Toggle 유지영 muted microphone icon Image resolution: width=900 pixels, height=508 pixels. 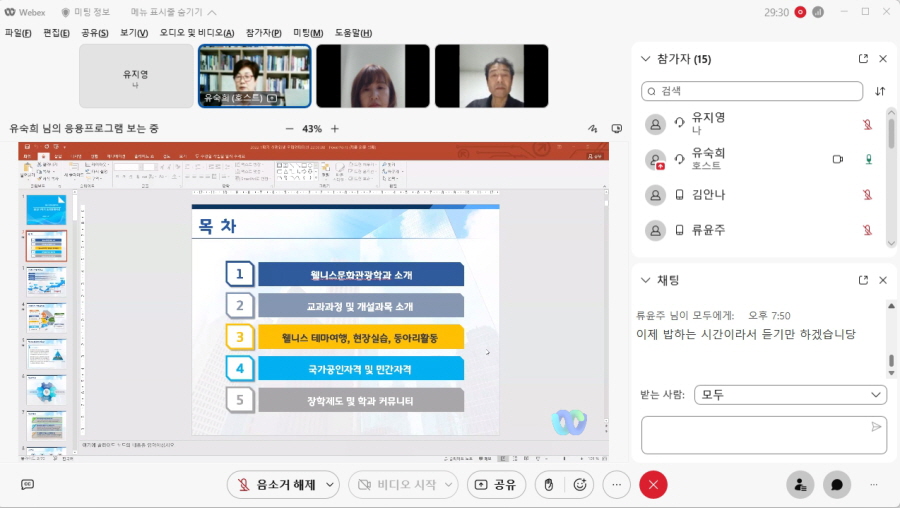click(x=867, y=124)
